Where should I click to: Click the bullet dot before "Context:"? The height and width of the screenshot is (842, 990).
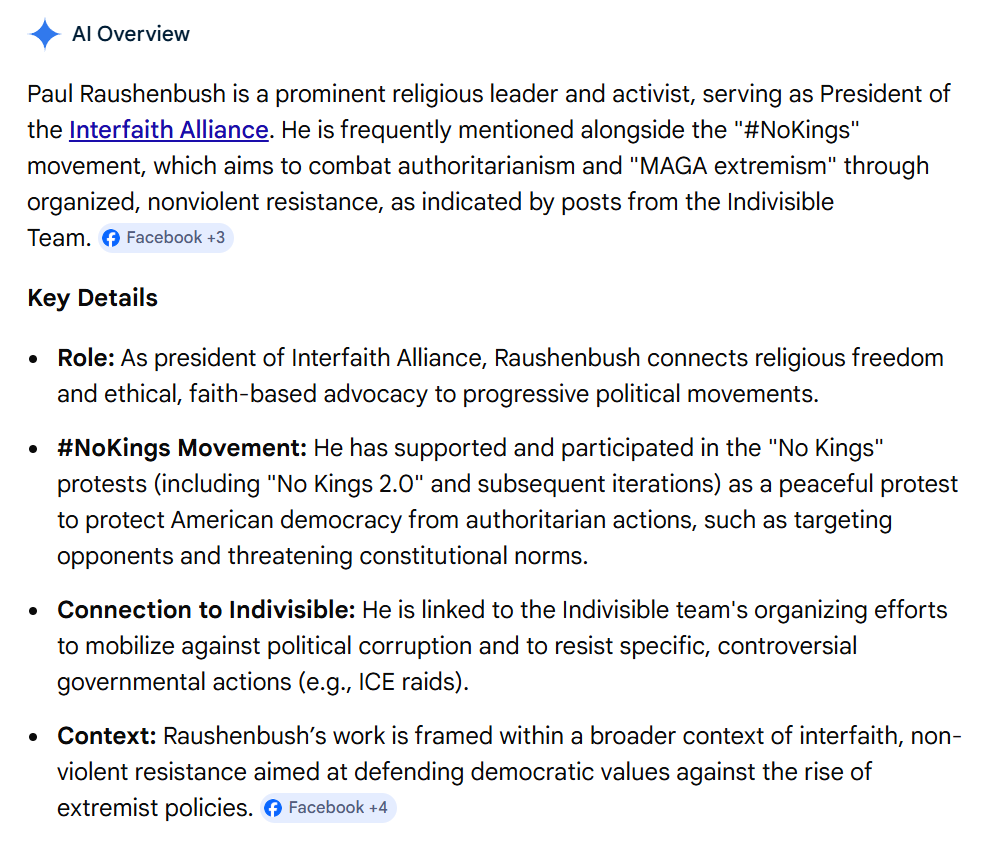point(35,738)
